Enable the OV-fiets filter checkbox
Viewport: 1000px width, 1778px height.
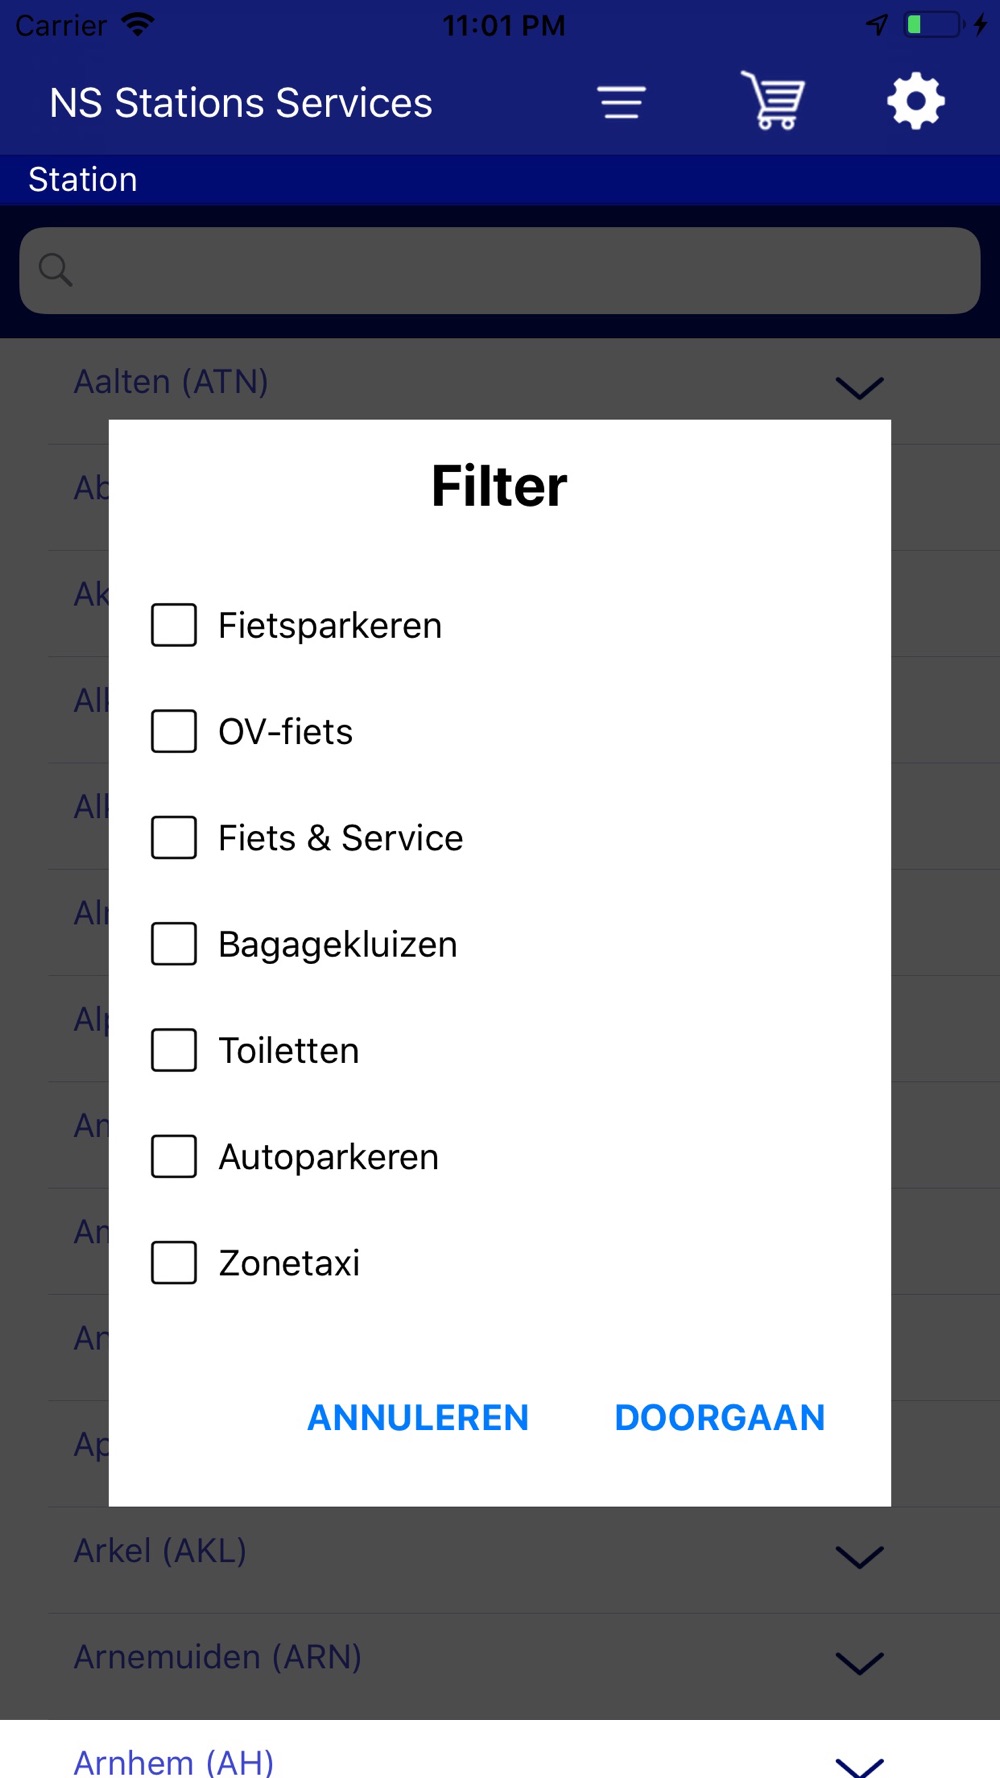[x=174, y=731]
